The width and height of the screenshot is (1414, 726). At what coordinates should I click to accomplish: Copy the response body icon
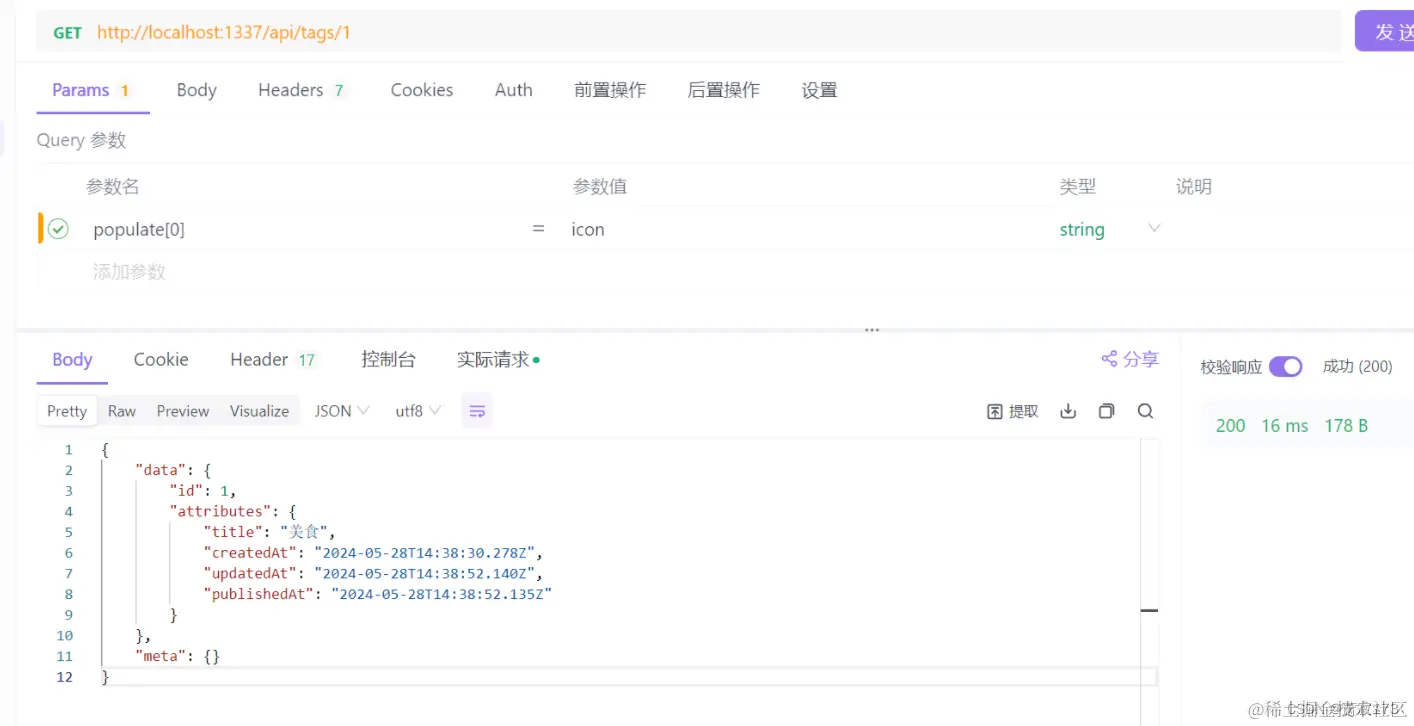click(1106, 411)
